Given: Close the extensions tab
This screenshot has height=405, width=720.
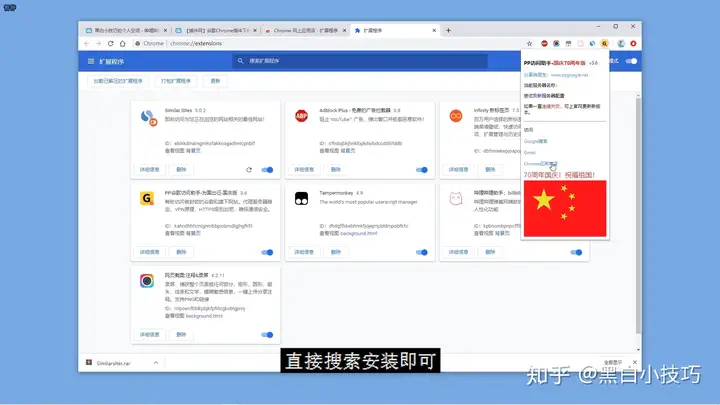Looking at the screenshot, I should tap(434, 30).
